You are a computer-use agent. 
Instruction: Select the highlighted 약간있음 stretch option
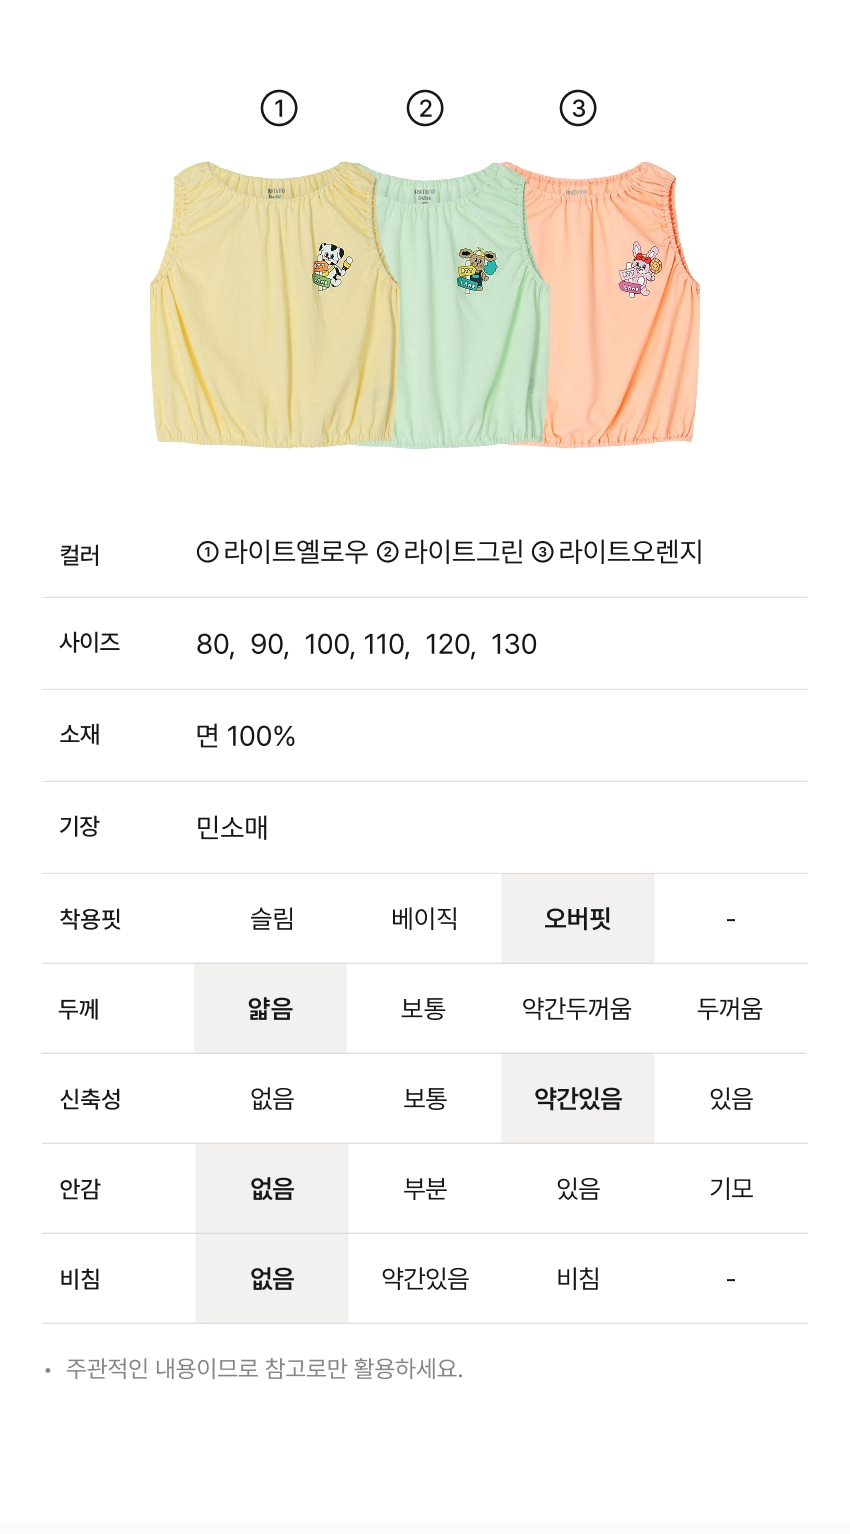coord(578,1099)
